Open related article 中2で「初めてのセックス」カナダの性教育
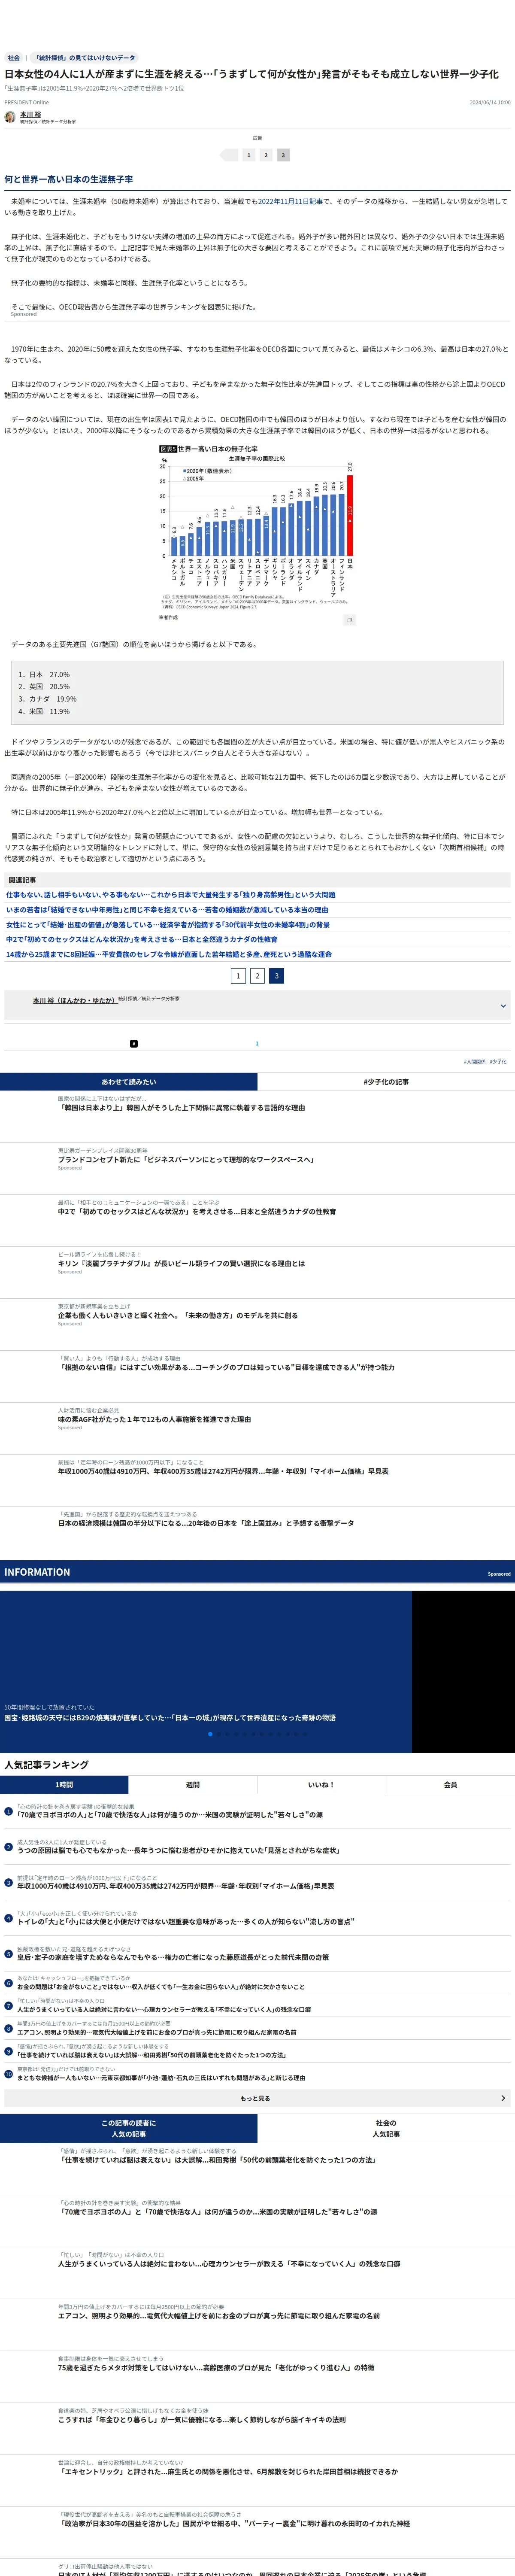 [x=142, y=940]
